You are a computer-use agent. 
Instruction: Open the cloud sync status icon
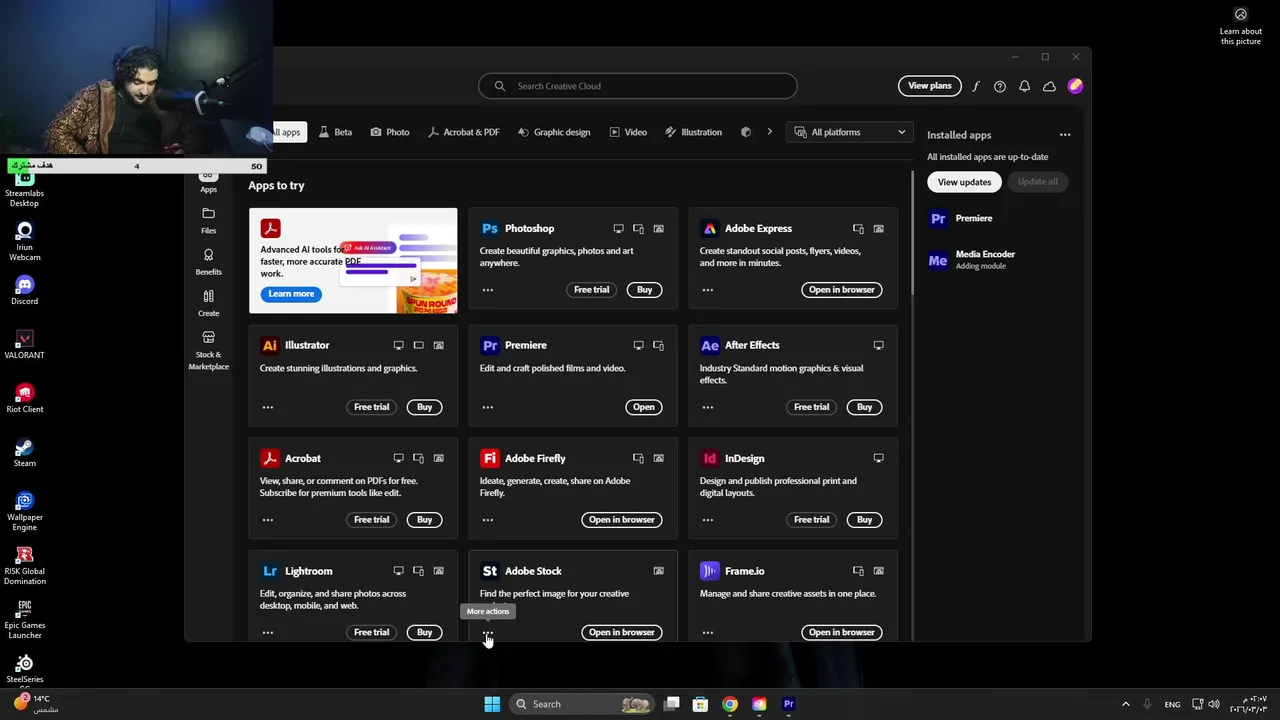tap(1049, 86)
